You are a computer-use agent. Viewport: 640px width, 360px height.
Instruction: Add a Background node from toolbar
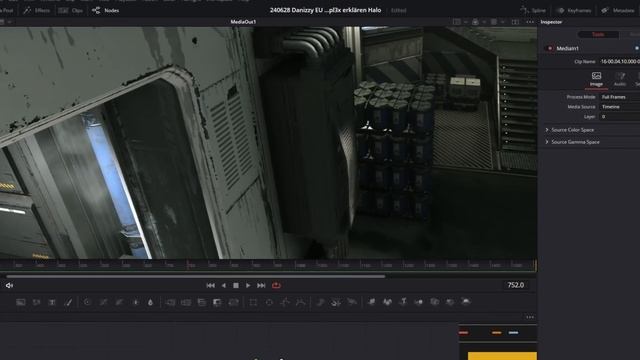21,302
